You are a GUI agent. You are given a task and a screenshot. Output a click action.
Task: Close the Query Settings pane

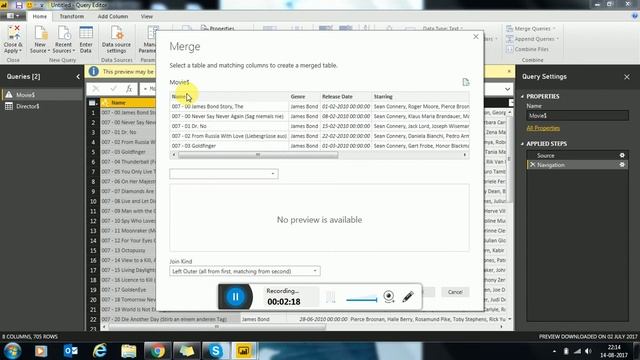tap(627, 77)
